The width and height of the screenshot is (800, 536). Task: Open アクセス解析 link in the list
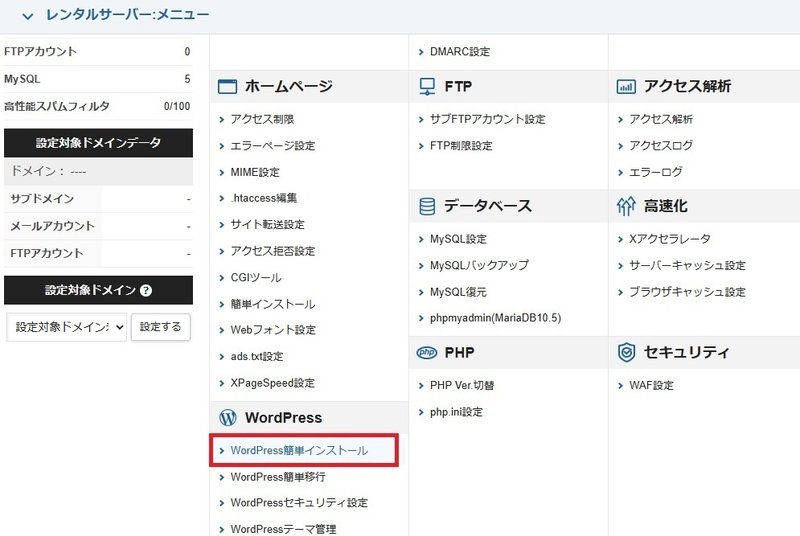click(661, 119)
